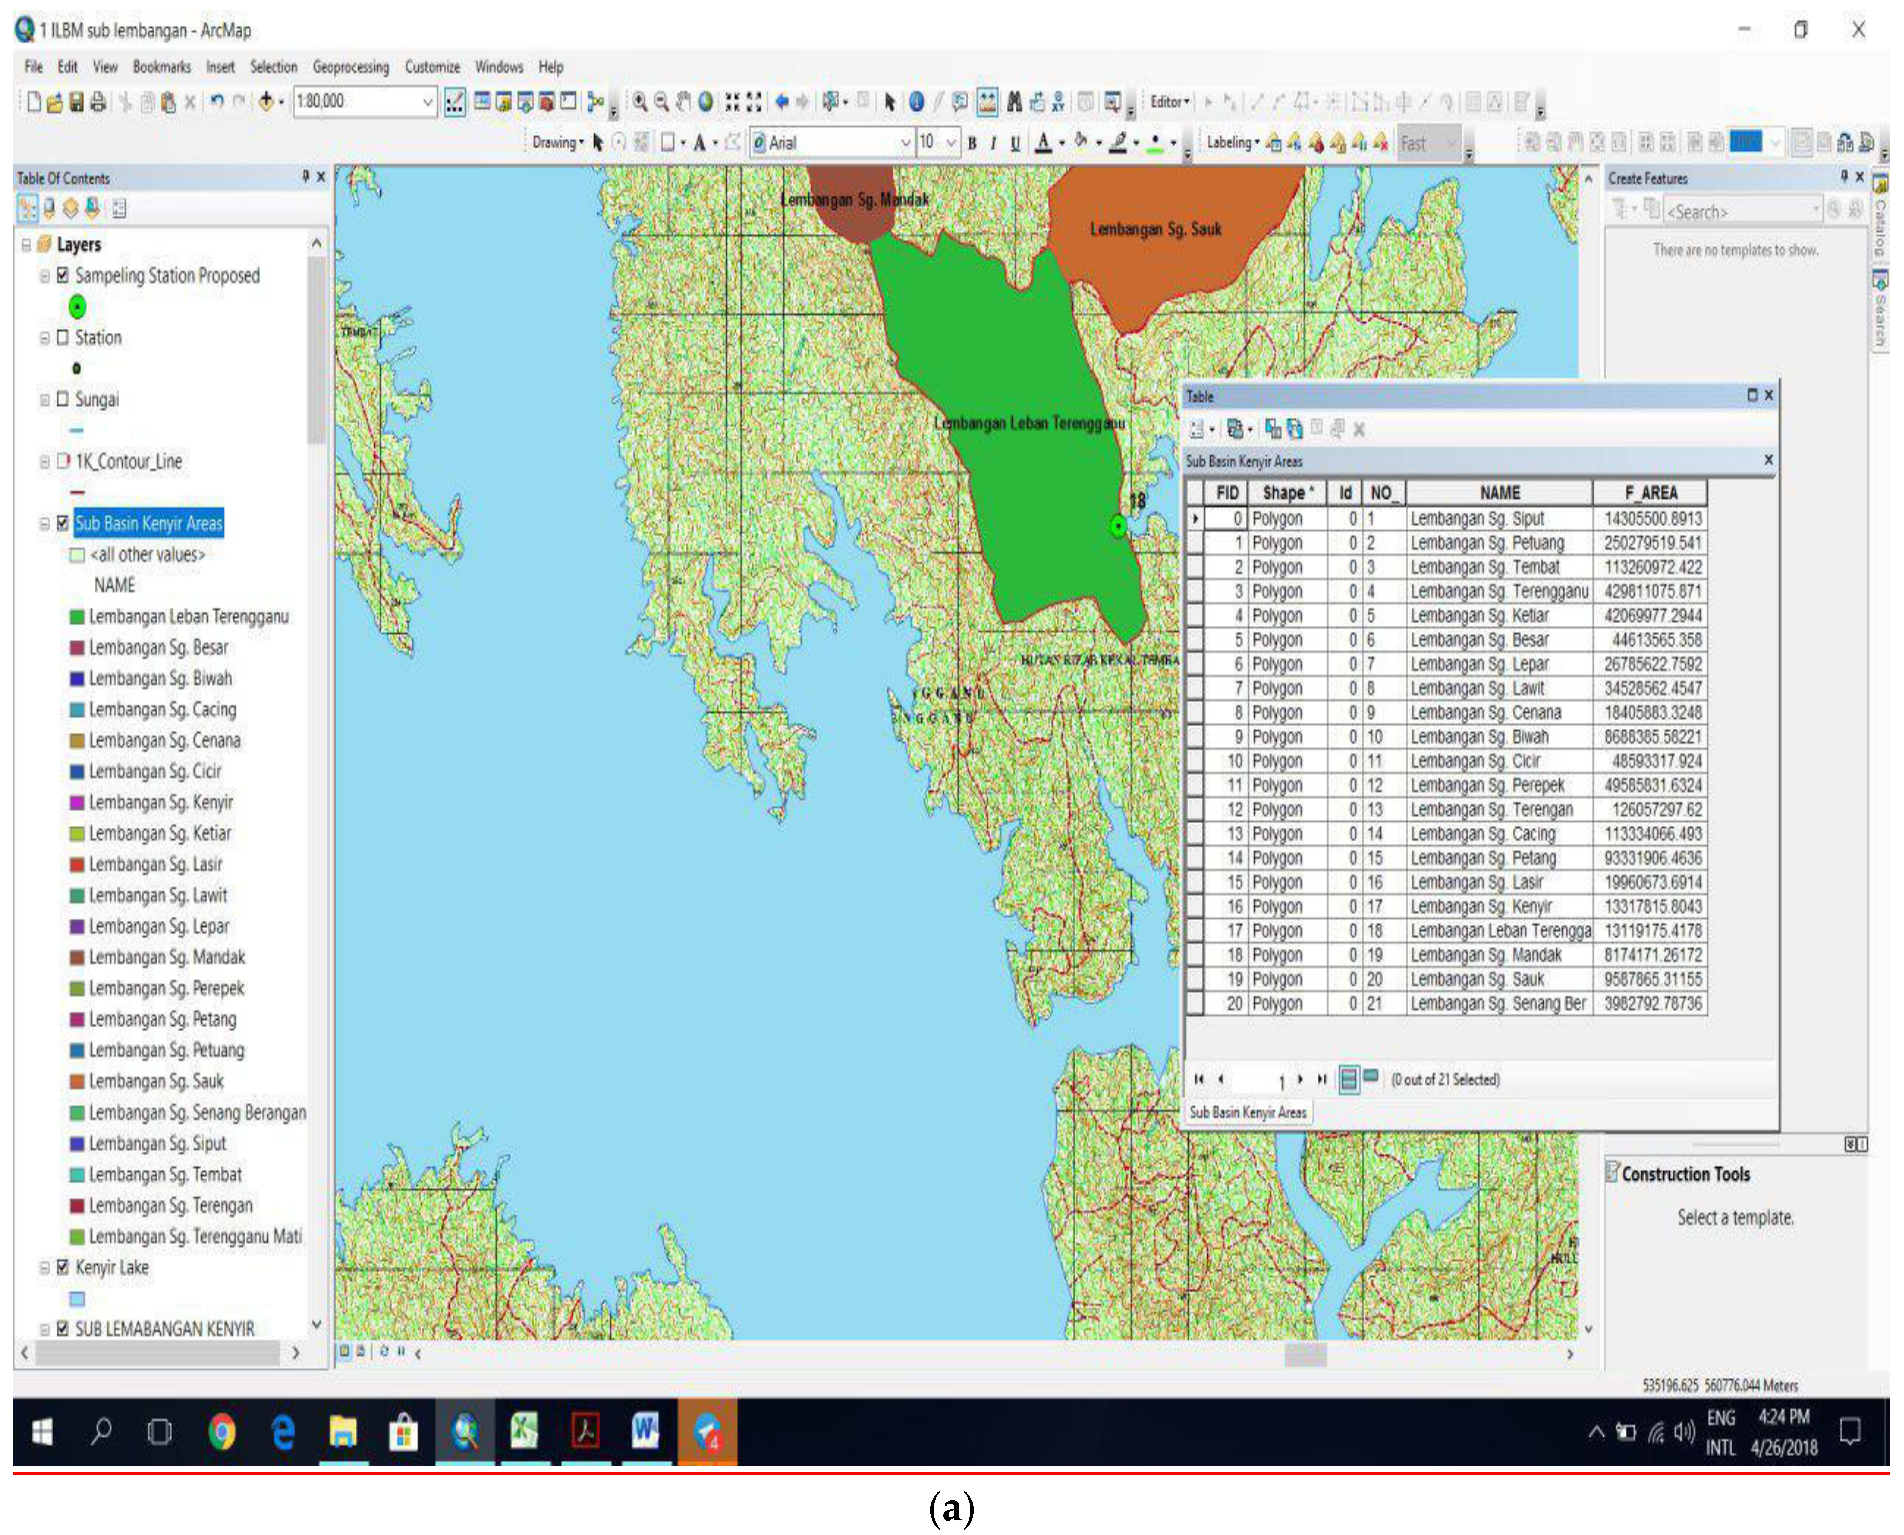
Task: Select the Pan hand tool
Action: coord(683,102)
